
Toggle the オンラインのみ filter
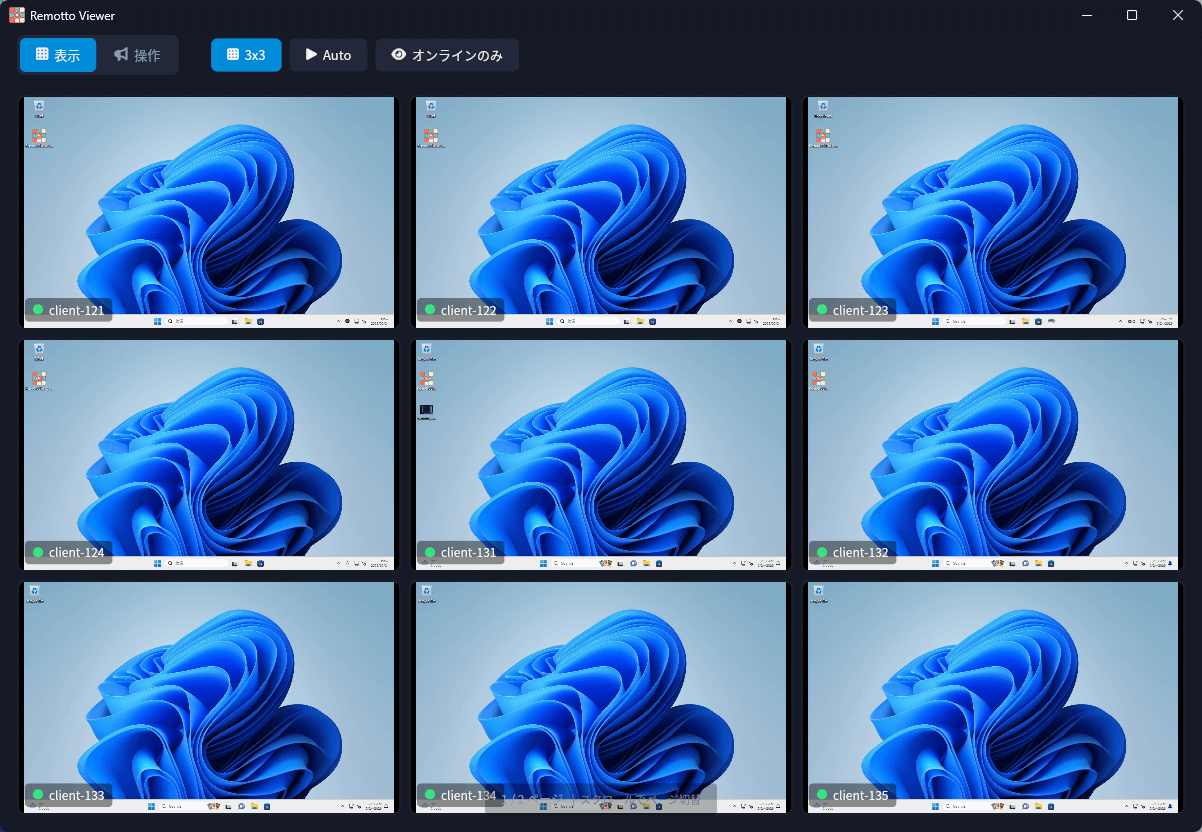(x=447, y=55)
